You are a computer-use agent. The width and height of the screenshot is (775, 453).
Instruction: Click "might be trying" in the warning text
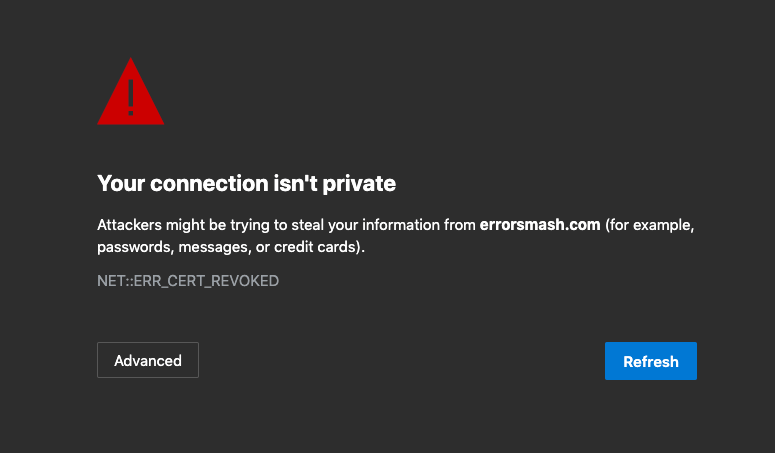(x=217, y=225)
